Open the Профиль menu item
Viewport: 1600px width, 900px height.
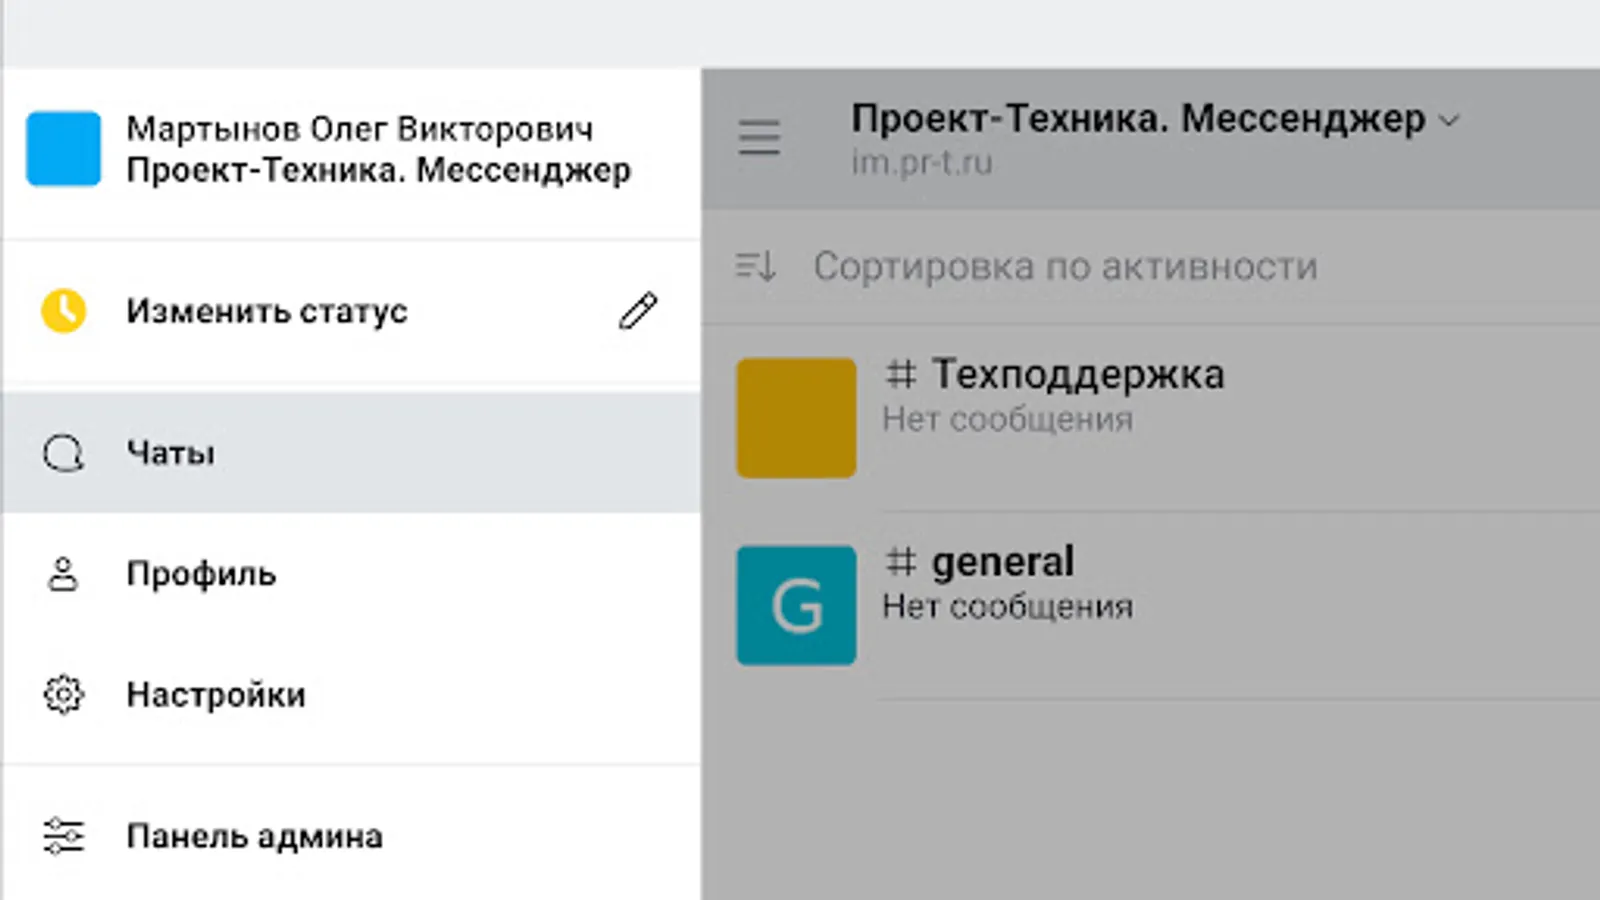tap(201, 574)
